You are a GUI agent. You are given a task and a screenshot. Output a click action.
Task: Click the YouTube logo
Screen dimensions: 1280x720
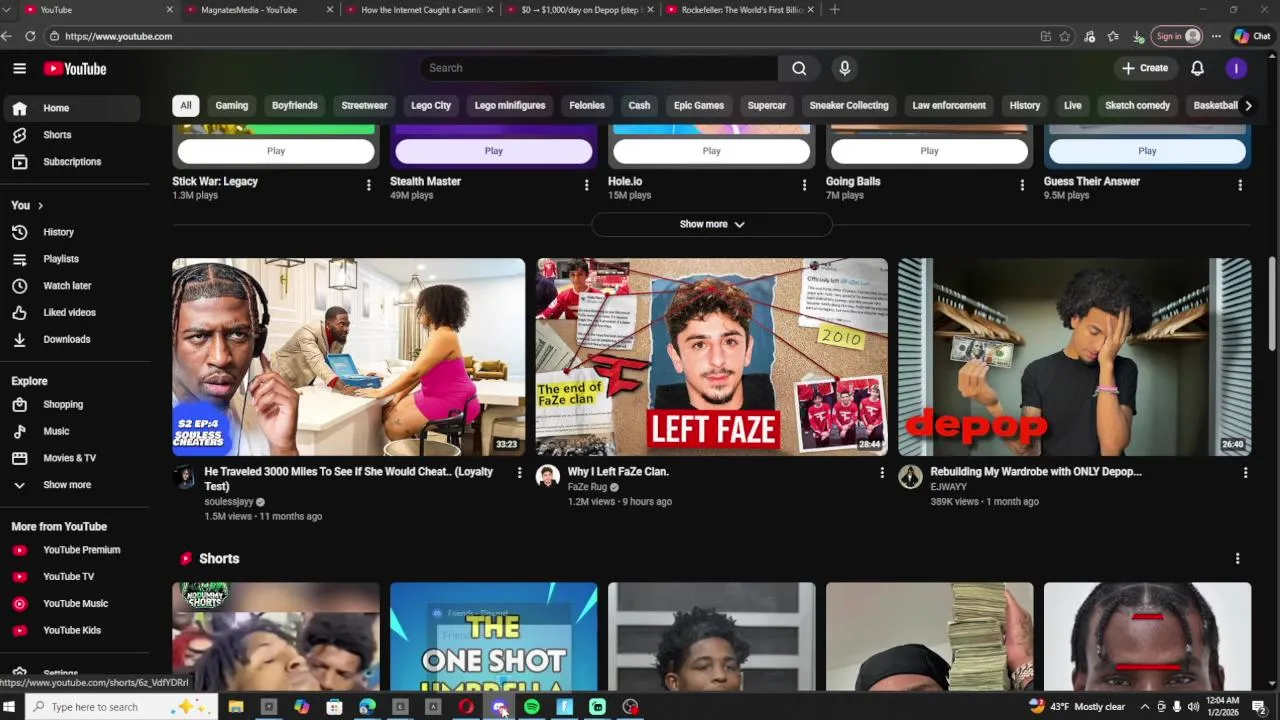point(75,69)
